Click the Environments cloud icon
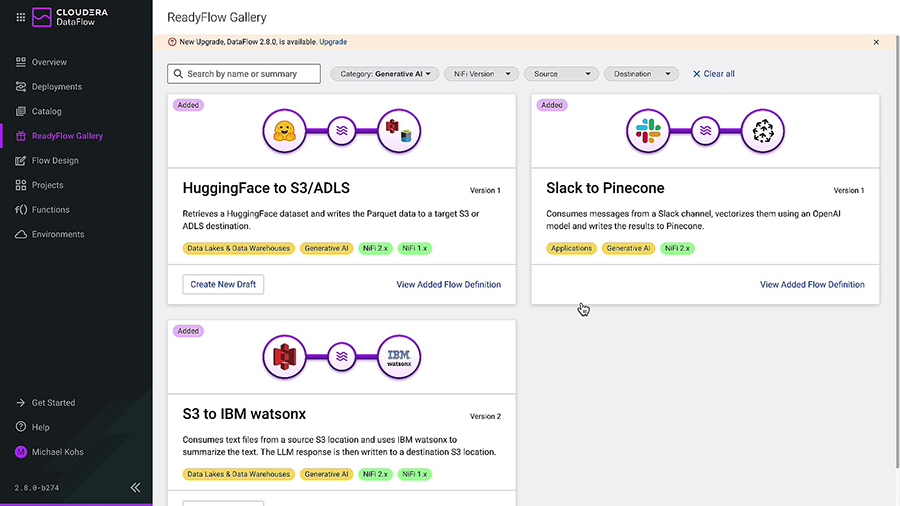The height and width of the screenshot is (506, 900). (x=21, y=234)
